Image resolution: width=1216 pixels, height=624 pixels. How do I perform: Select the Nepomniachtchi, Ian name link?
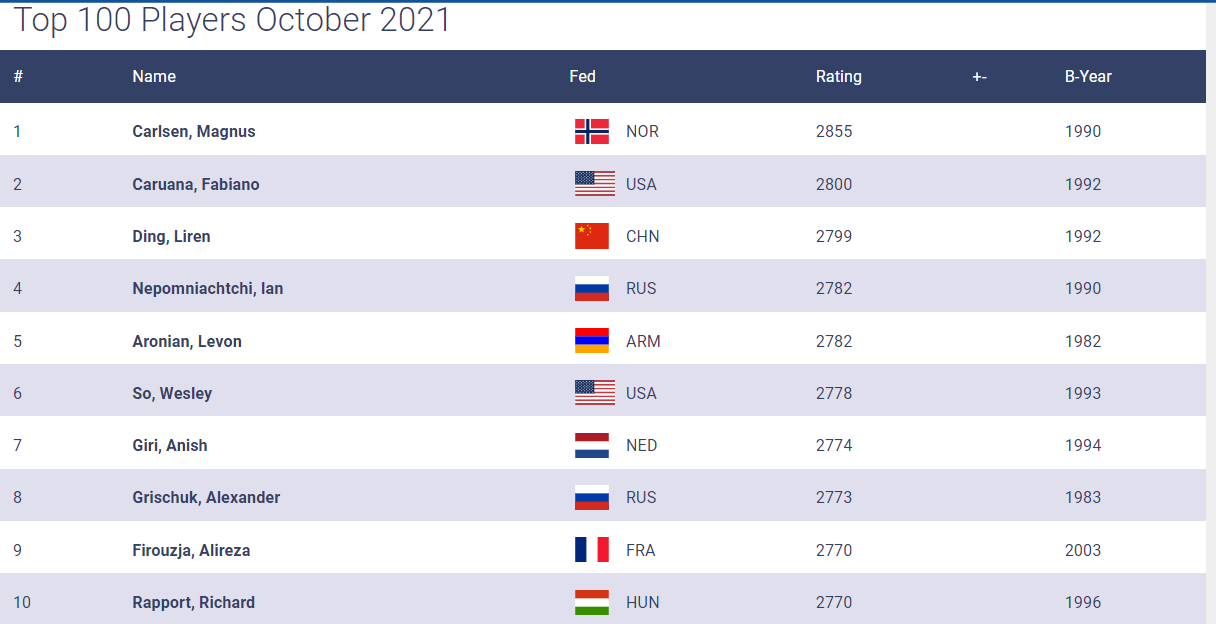[208, 288]
